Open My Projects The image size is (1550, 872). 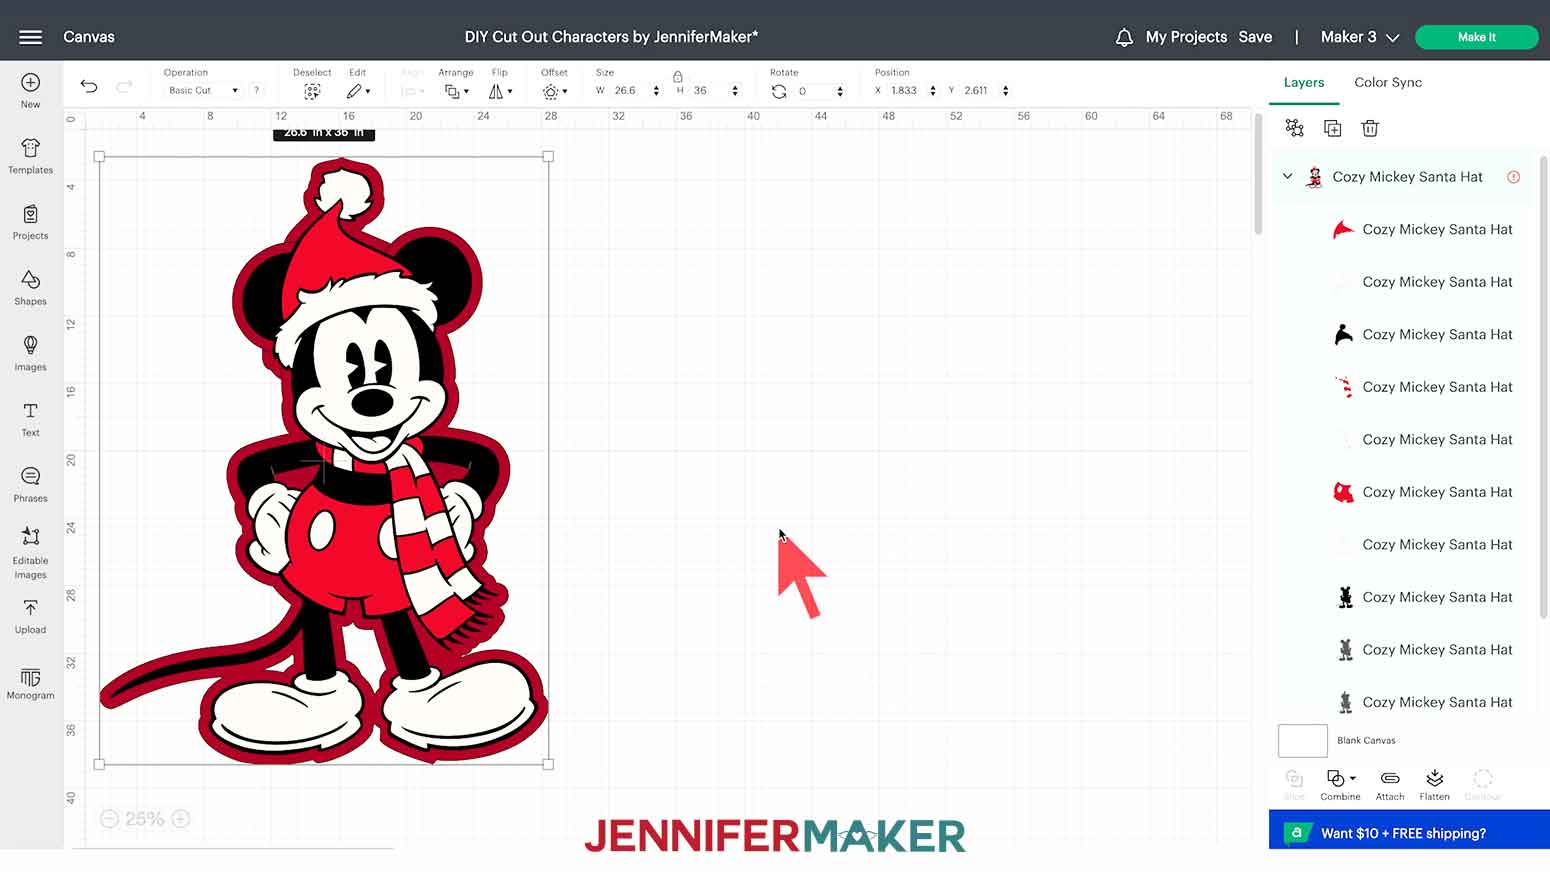pos(1186,37)
